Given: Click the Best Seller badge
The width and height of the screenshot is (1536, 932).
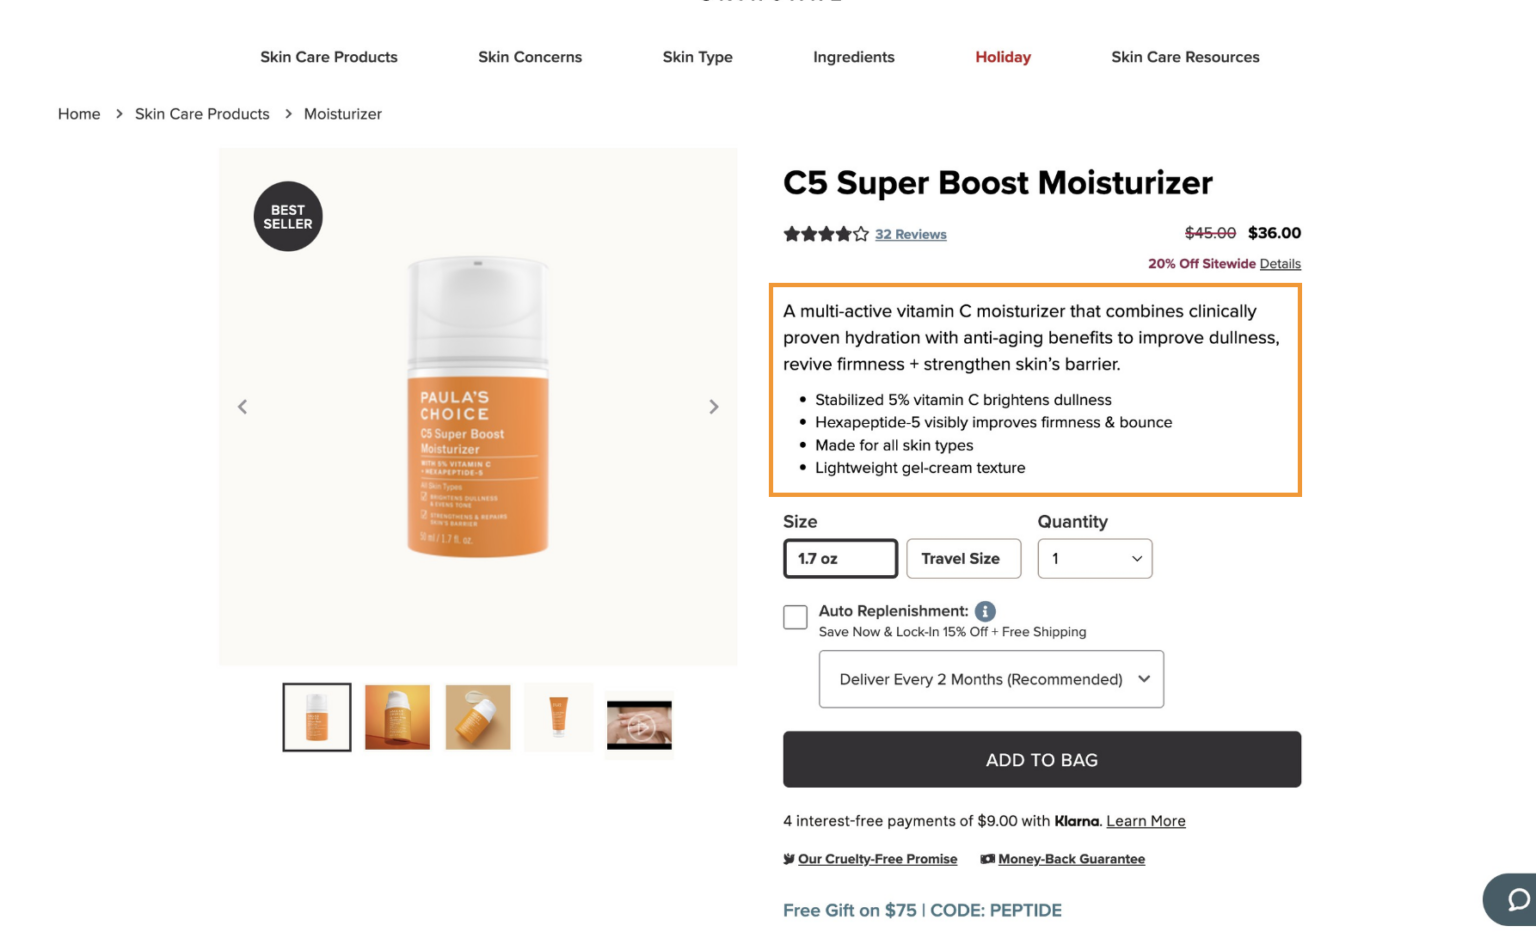Looking at the screenshot, I should tap(288, 217).
